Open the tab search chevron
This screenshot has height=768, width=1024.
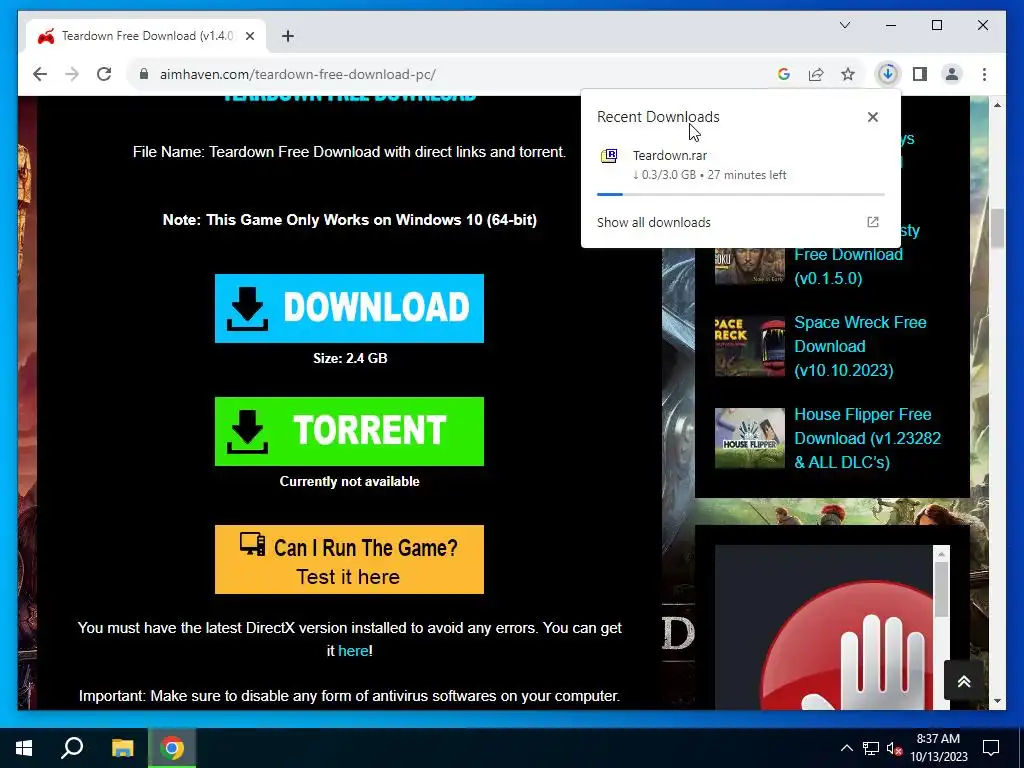pos(844,25)
